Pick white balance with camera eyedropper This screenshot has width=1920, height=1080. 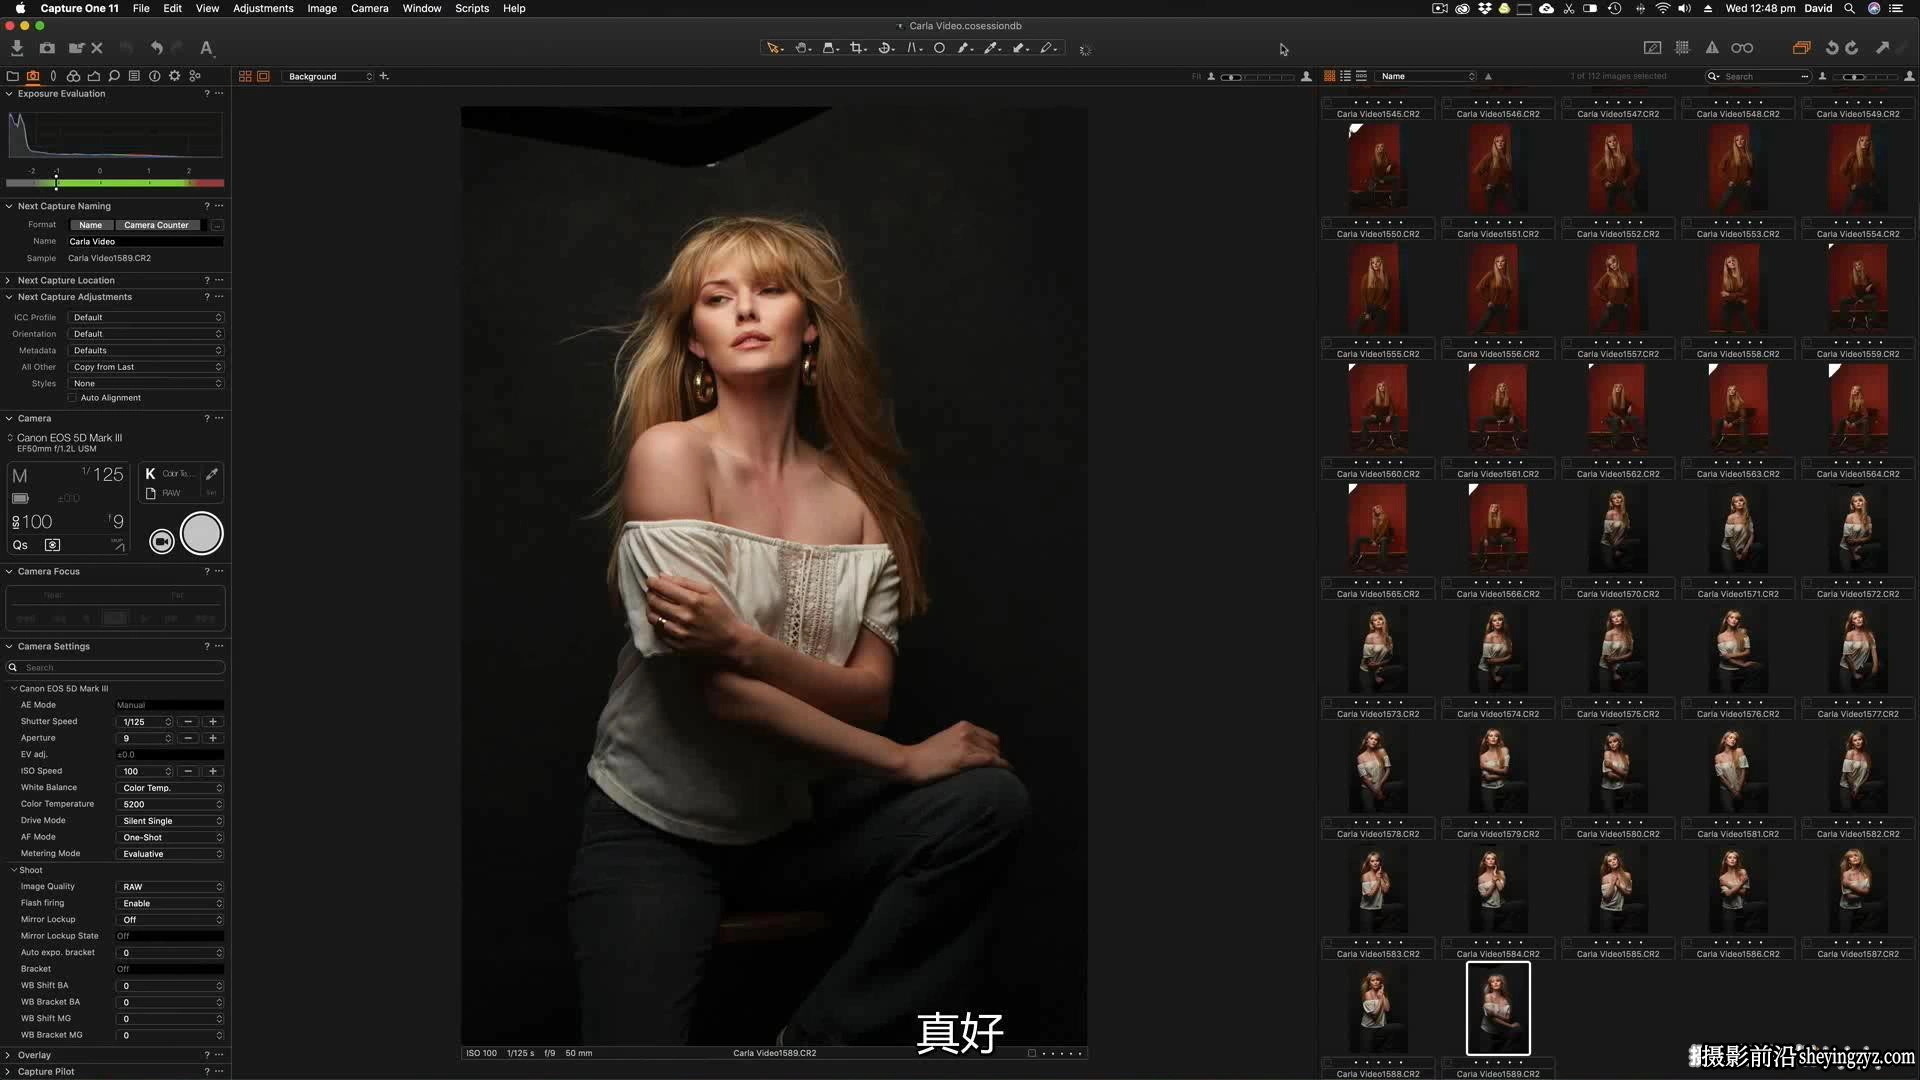(212, 474)
